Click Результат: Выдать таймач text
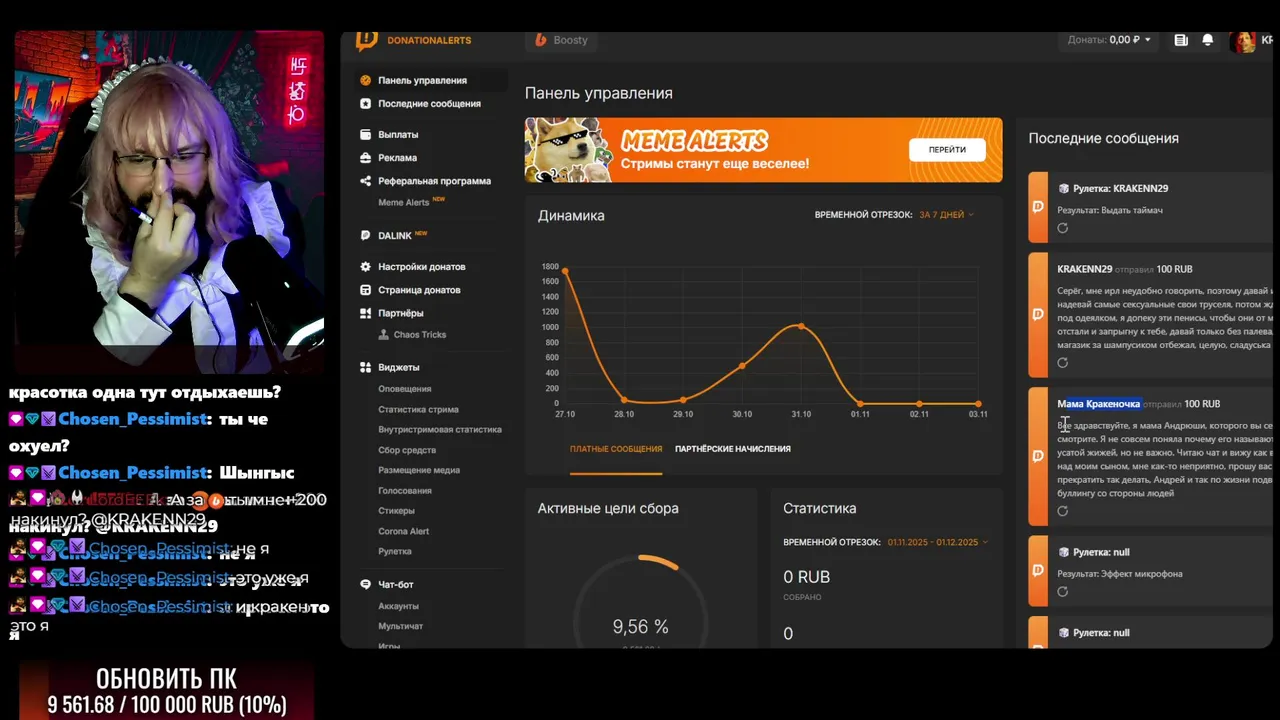The height and width of the screenshot is (720, 1280). [x=1110, y=210]
